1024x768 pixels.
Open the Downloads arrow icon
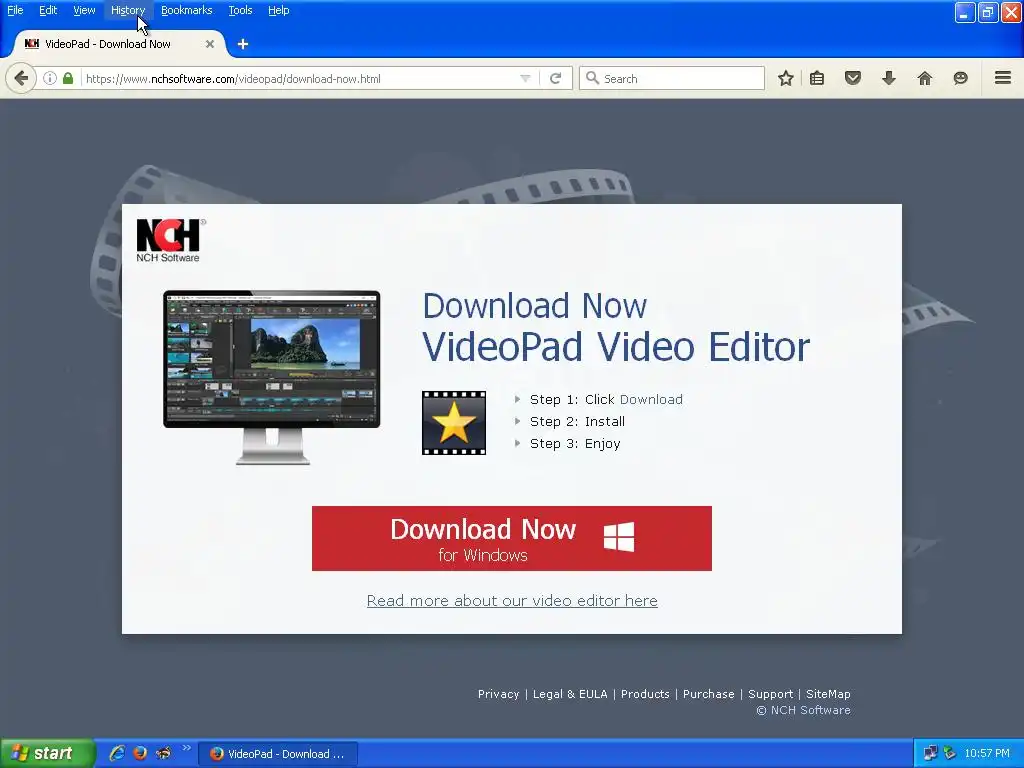click(x=889, y=78)
